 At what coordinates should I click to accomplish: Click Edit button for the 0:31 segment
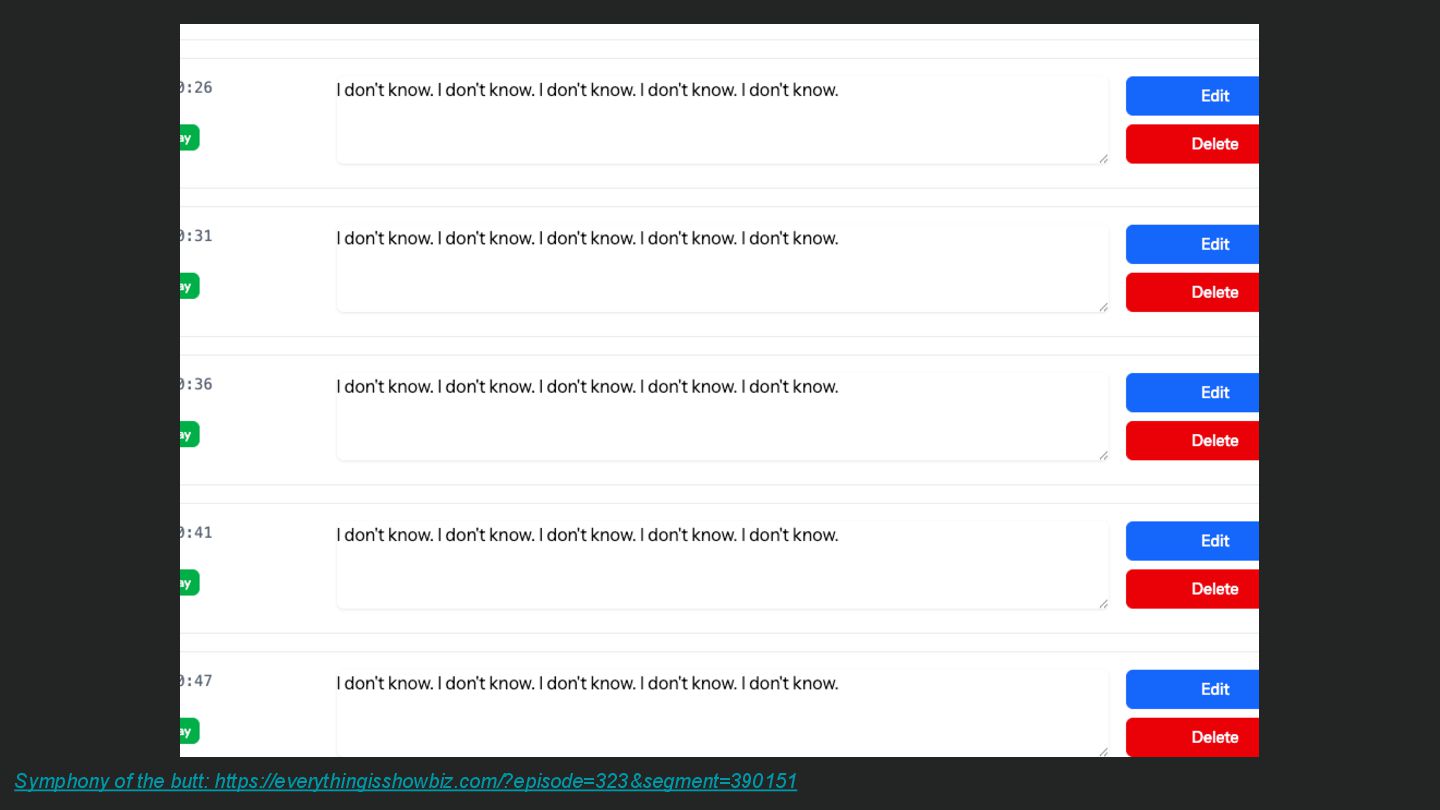click(1192, 244)
